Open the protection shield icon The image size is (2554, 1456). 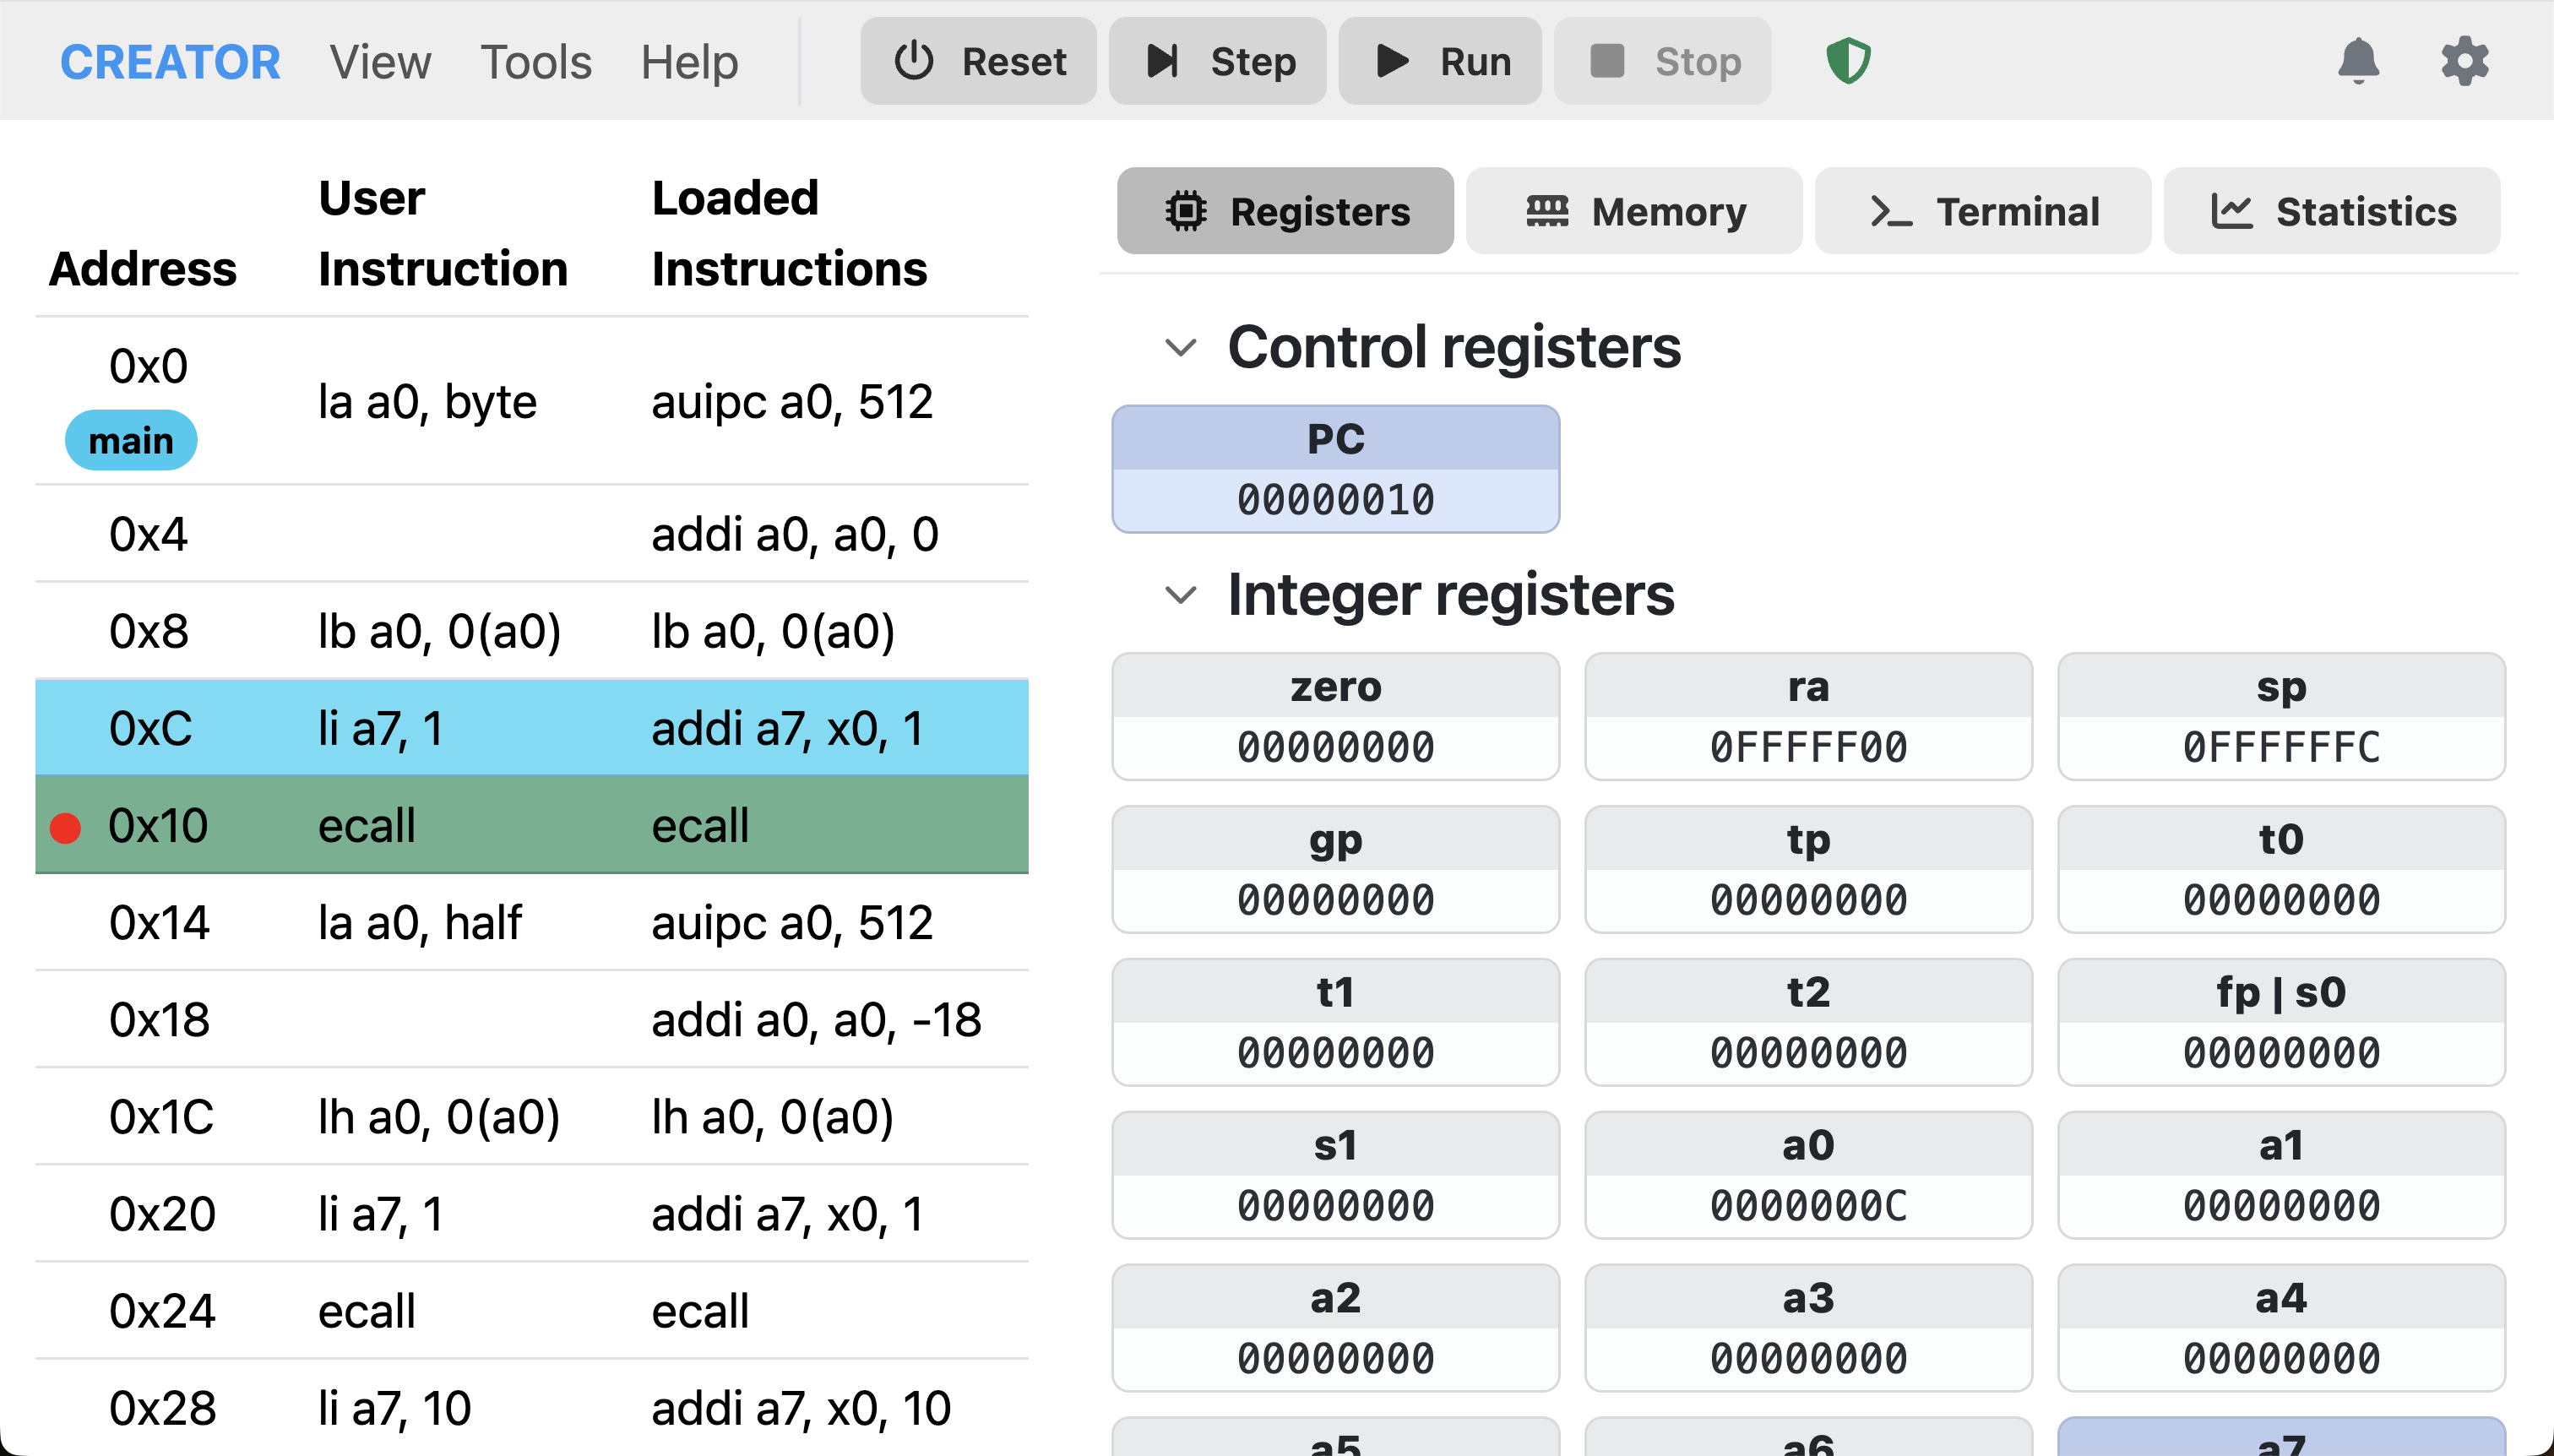(1847, 61)
